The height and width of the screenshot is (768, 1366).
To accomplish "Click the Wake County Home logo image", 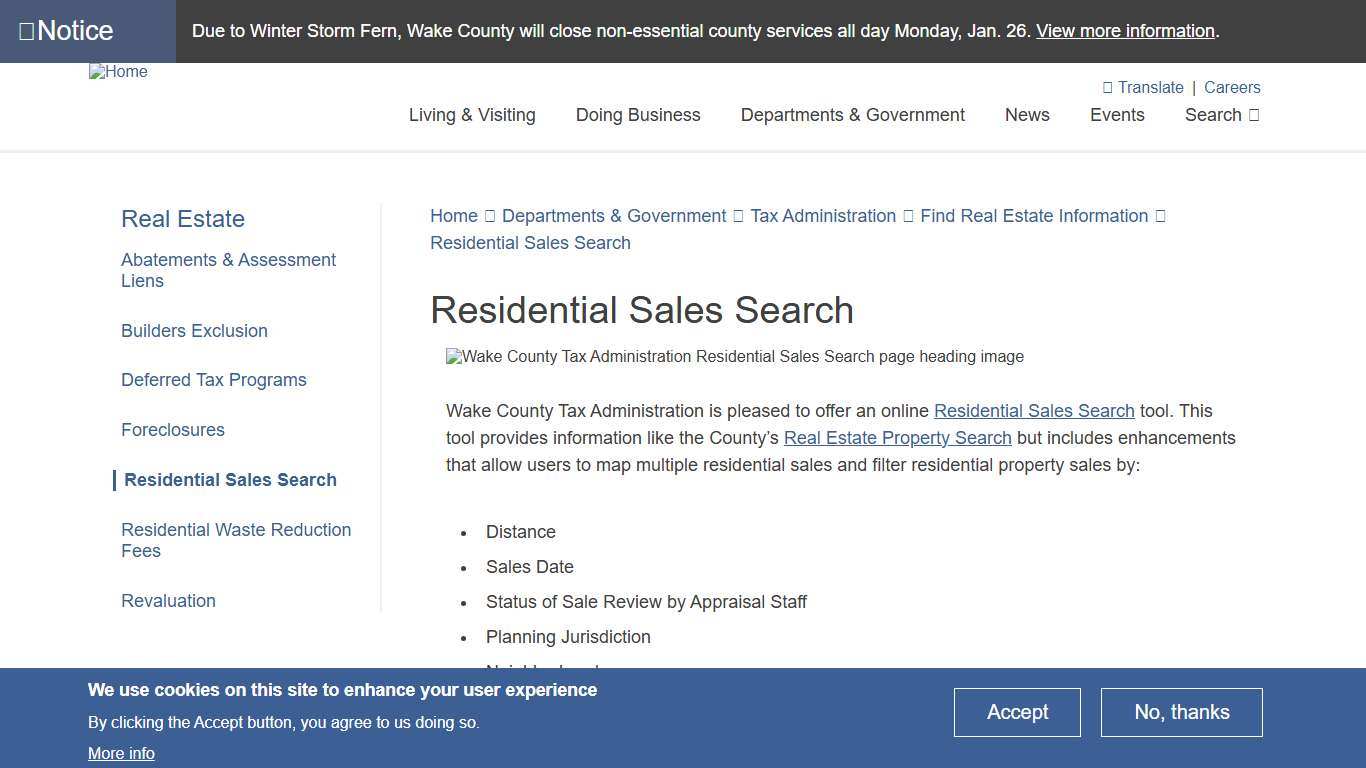I will pyautogui.click(x=117, y=71).
